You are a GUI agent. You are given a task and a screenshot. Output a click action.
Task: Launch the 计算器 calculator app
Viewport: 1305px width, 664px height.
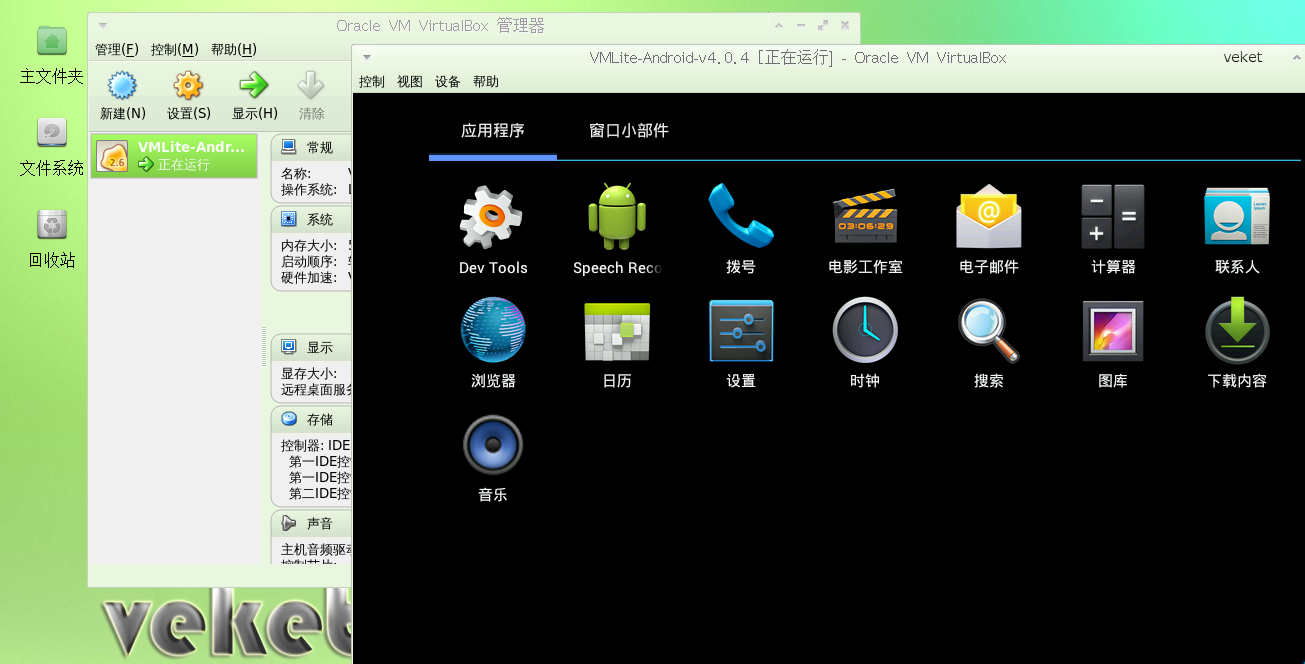pos(1113,229)
